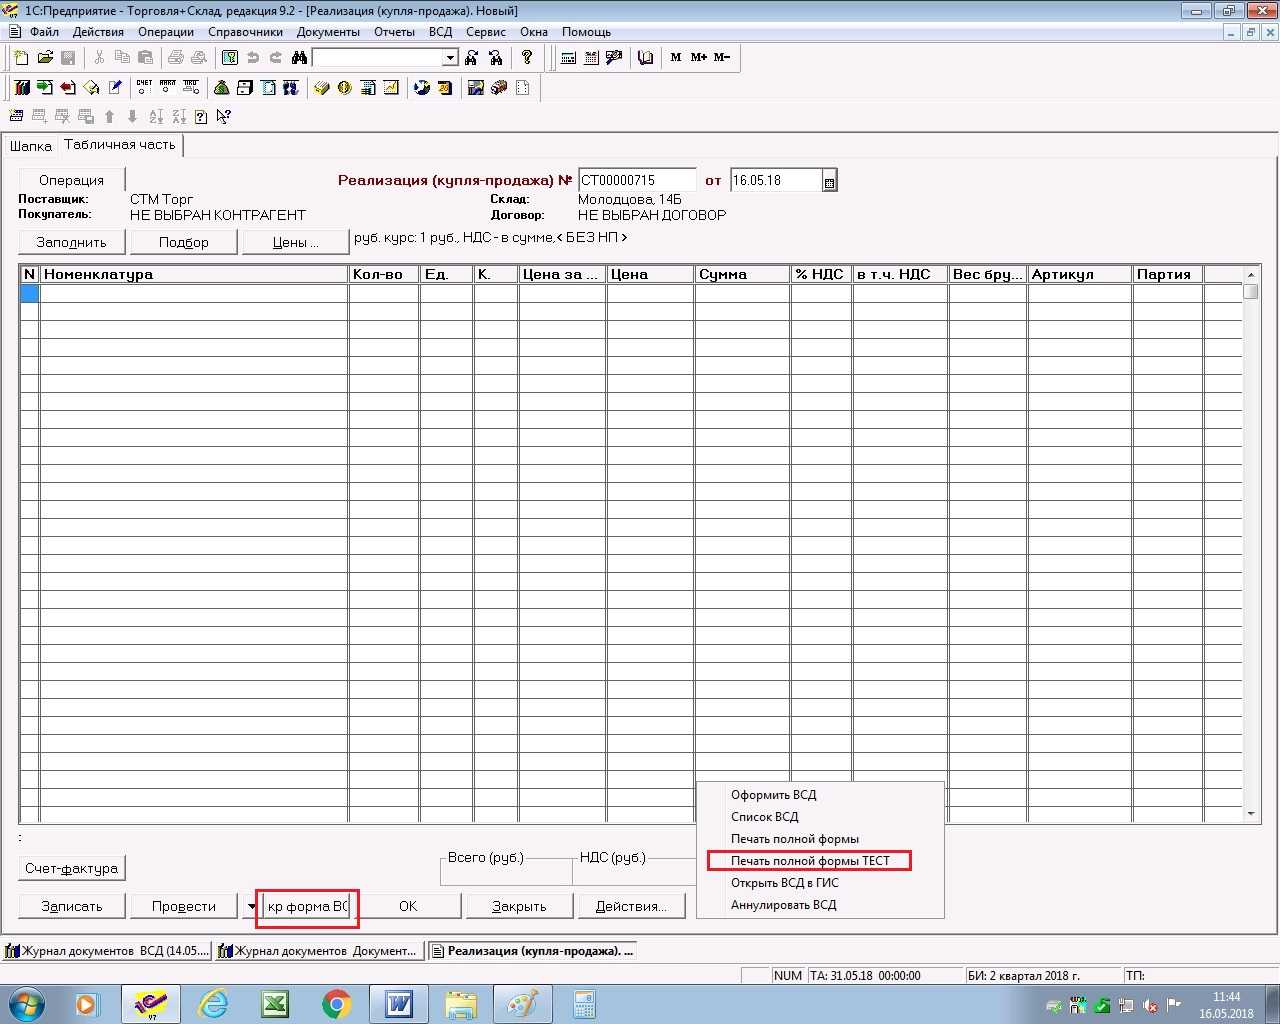1280x1024 pixels.
Task: Click the binoculars Find icon before search box
Action: click(x=299, y=58)
